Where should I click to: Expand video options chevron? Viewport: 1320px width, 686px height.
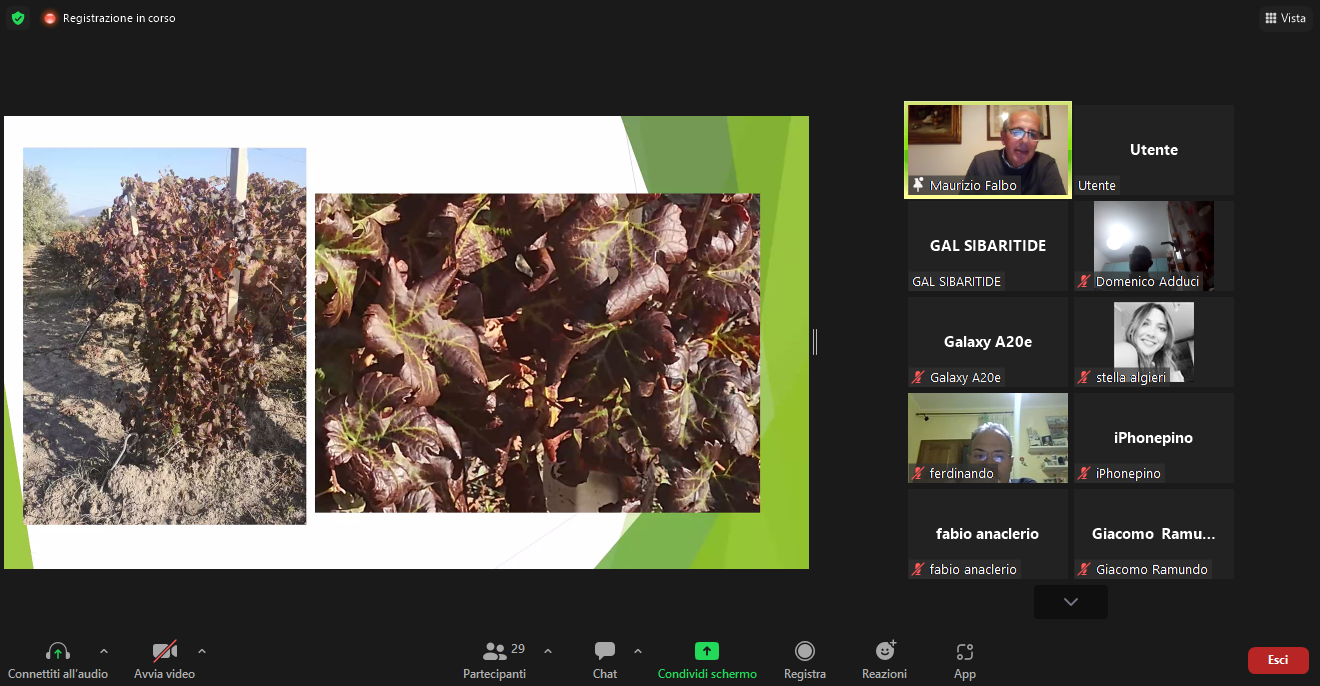click(202, 651)
